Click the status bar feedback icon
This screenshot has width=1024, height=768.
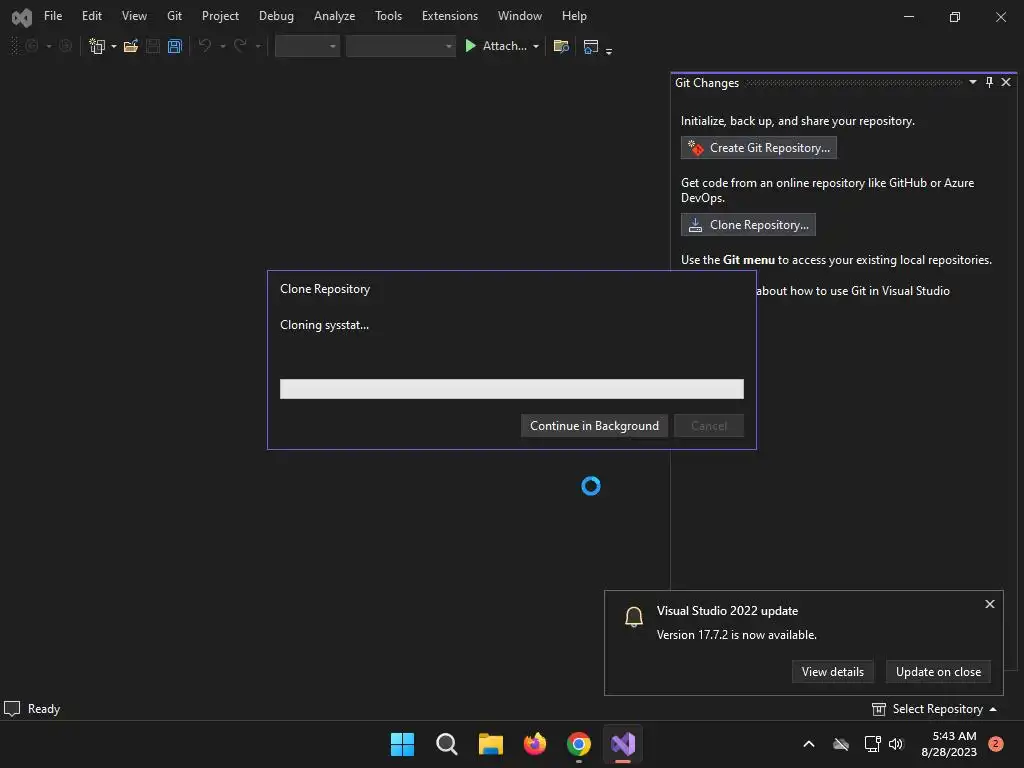click(12, 709)
